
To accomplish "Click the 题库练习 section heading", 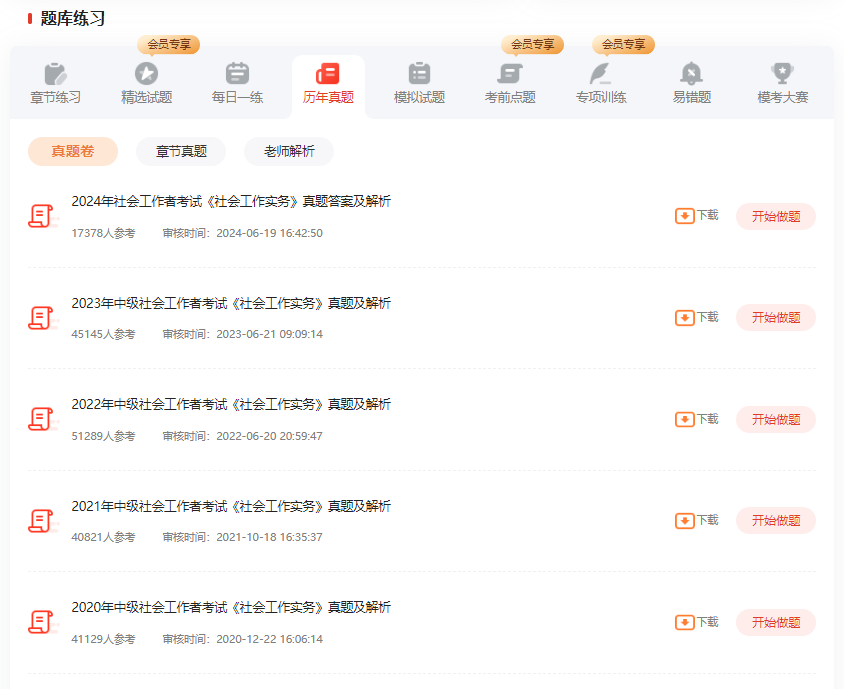I will (x=73, y=19).
